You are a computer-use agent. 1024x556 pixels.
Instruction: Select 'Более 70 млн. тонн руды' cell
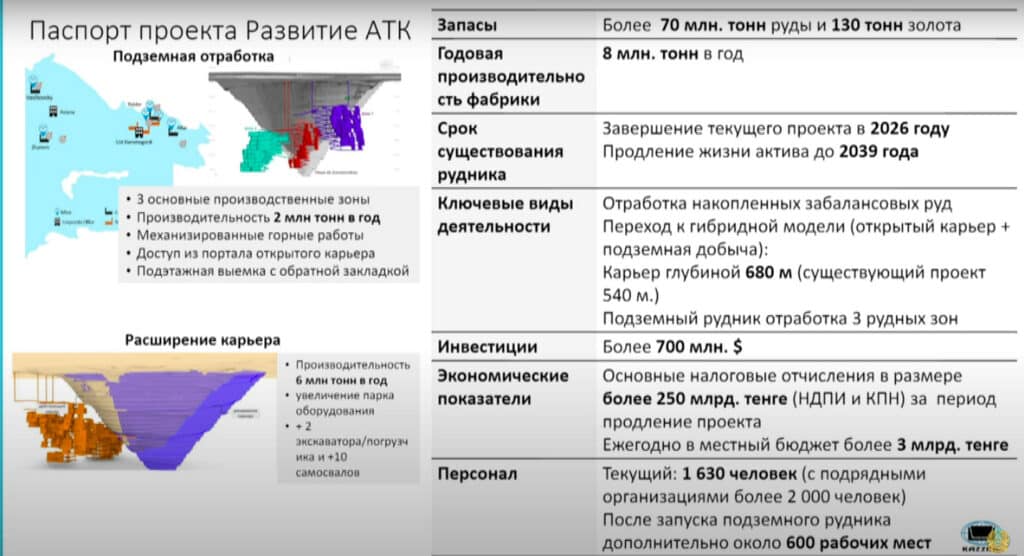pyautogui.click(x=782, y=25)
